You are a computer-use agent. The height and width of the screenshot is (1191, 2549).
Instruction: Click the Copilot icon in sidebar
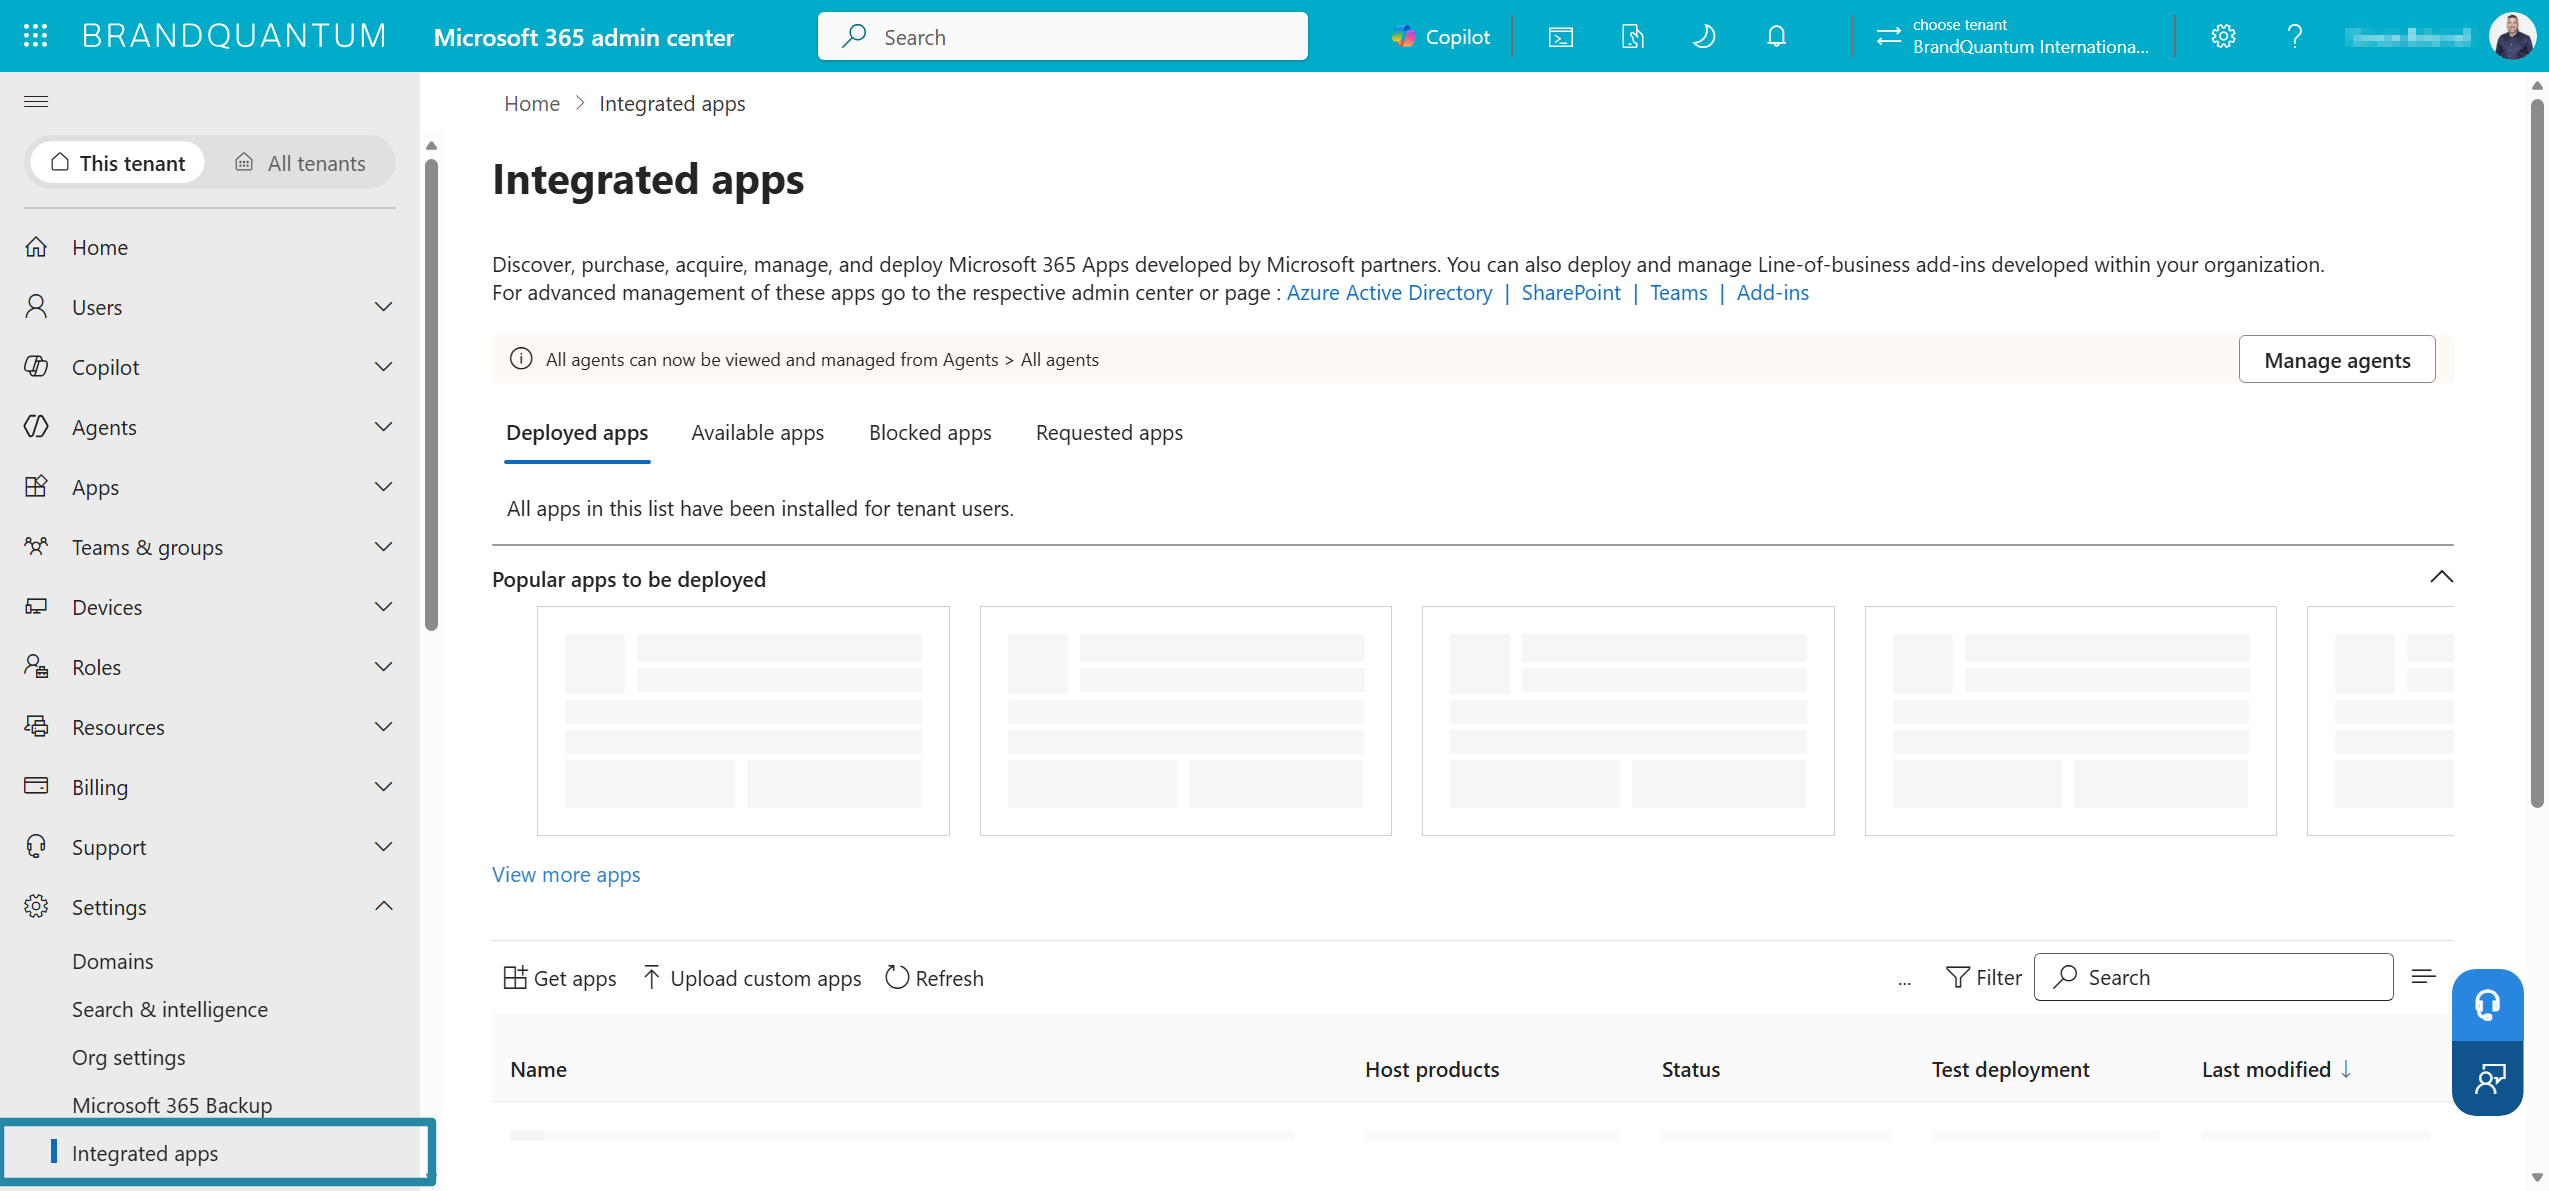click(x=36, y=367)
